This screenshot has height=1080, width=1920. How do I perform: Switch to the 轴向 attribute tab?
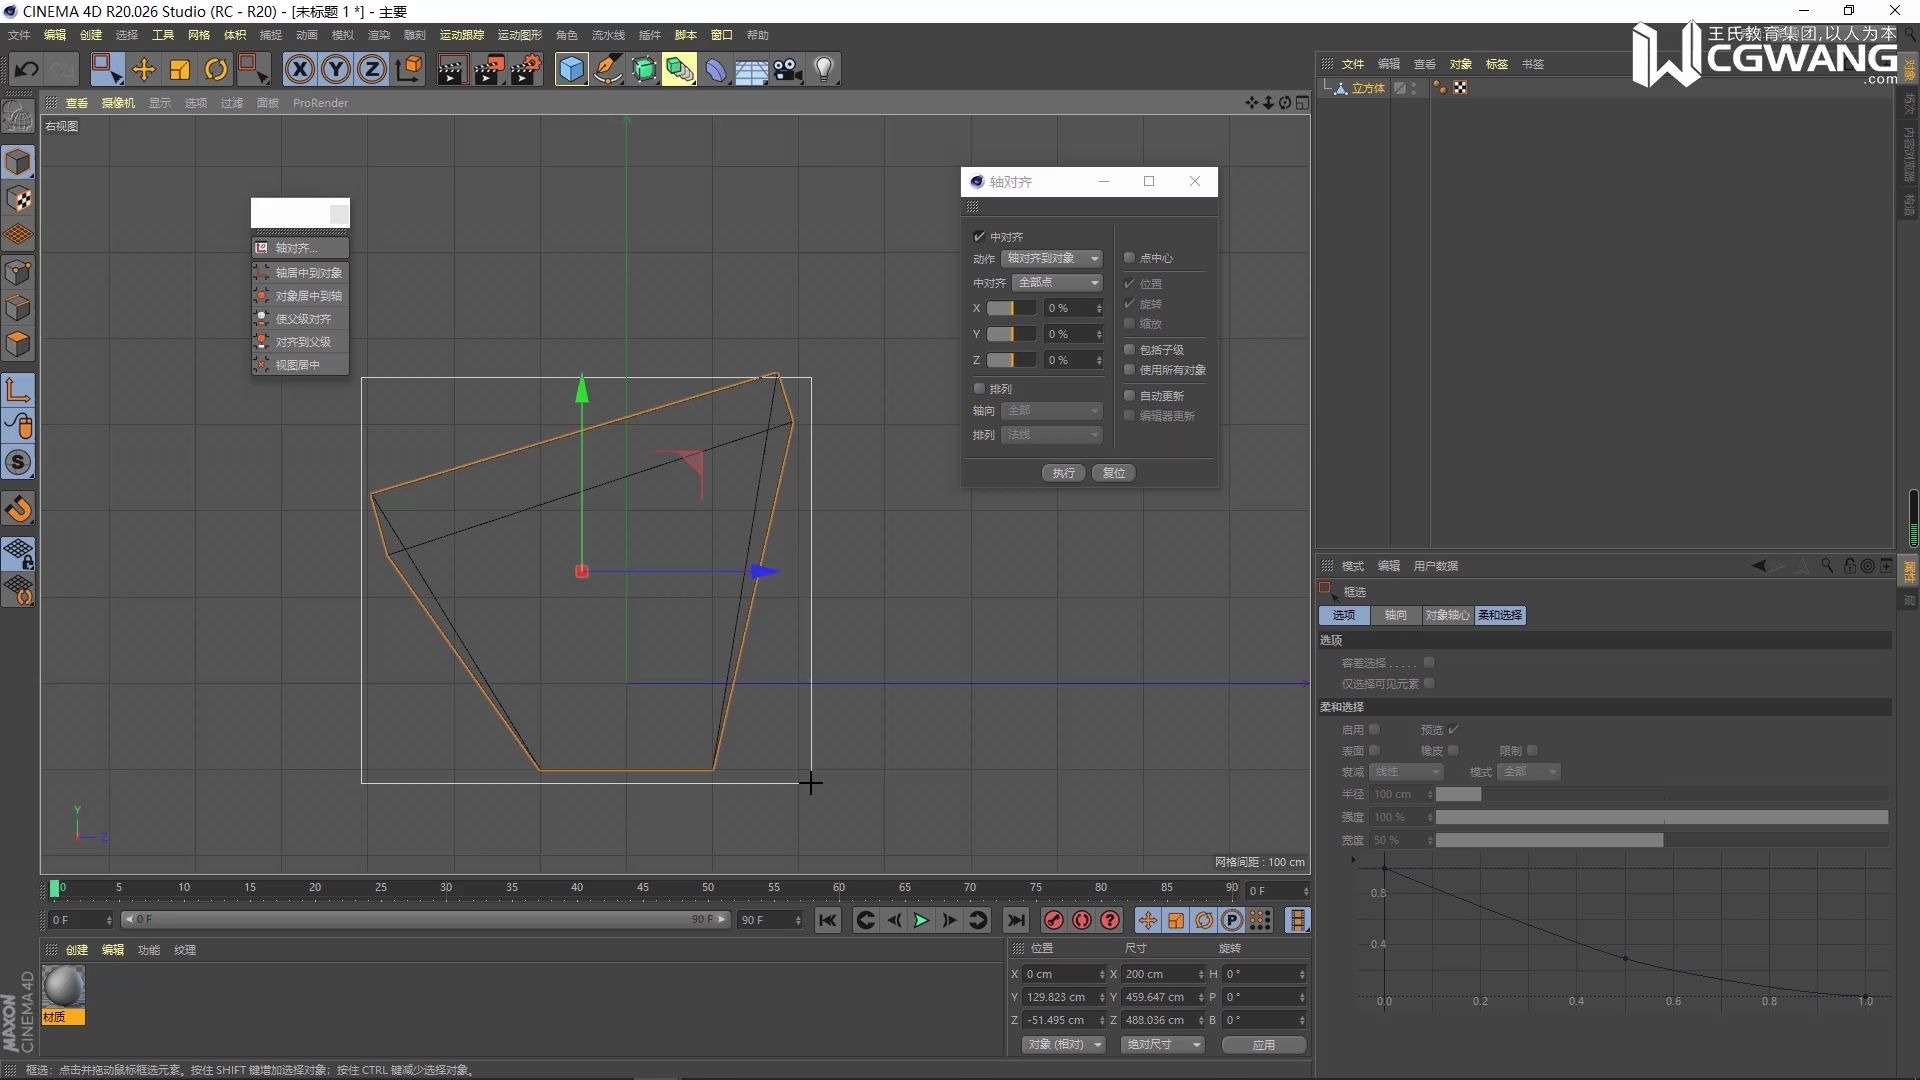coord(1395,615)
